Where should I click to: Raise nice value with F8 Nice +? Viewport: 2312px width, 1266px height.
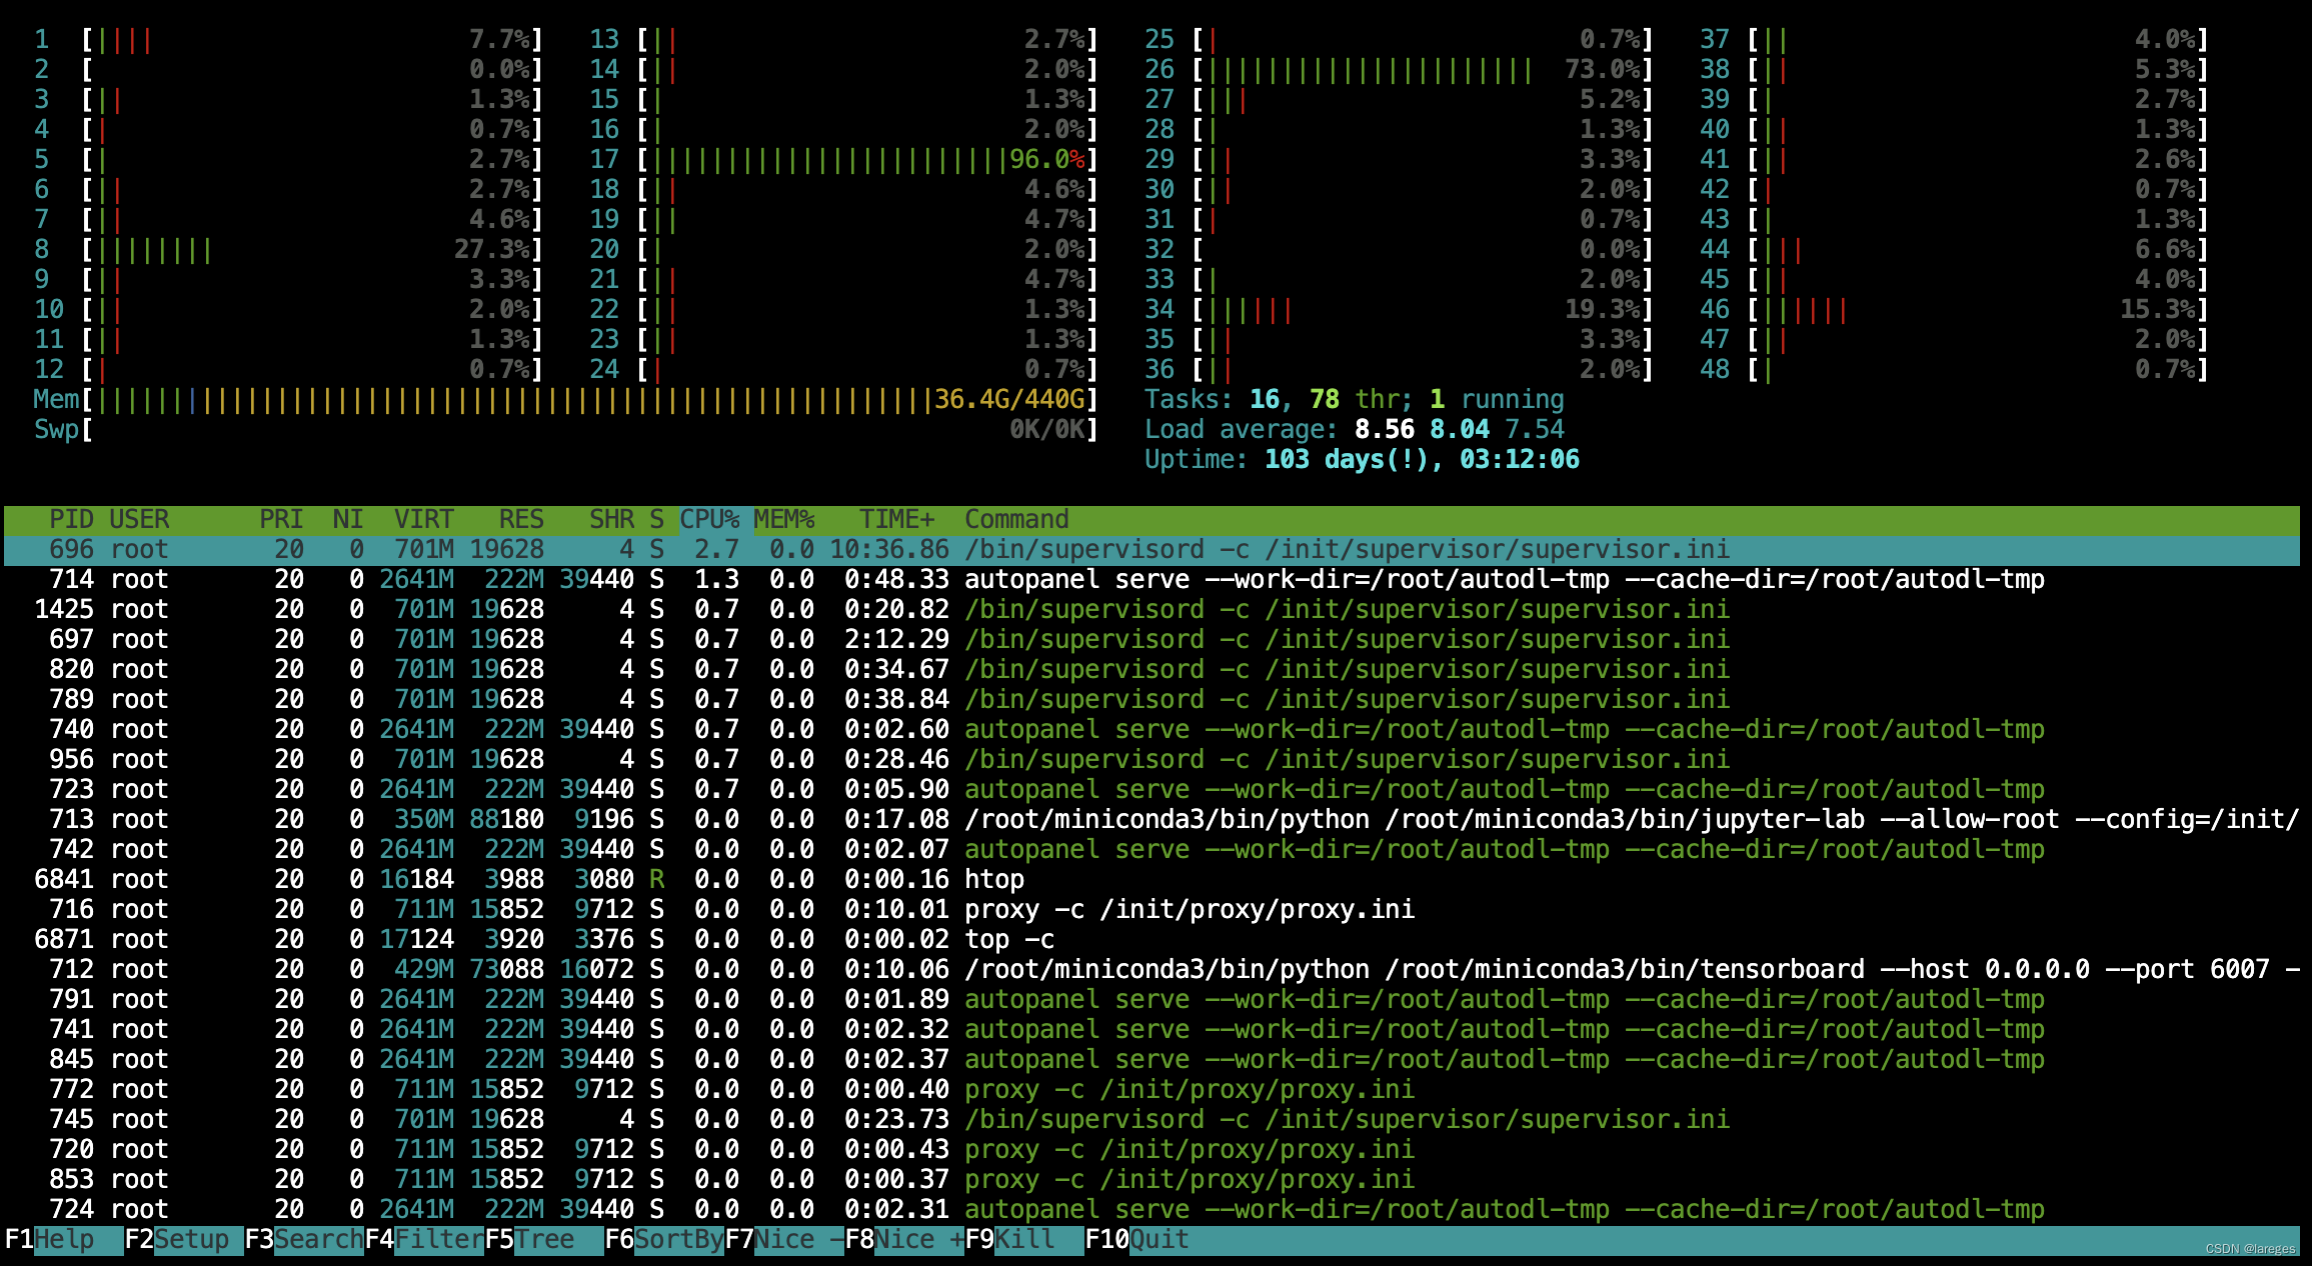click(904, 1240)
